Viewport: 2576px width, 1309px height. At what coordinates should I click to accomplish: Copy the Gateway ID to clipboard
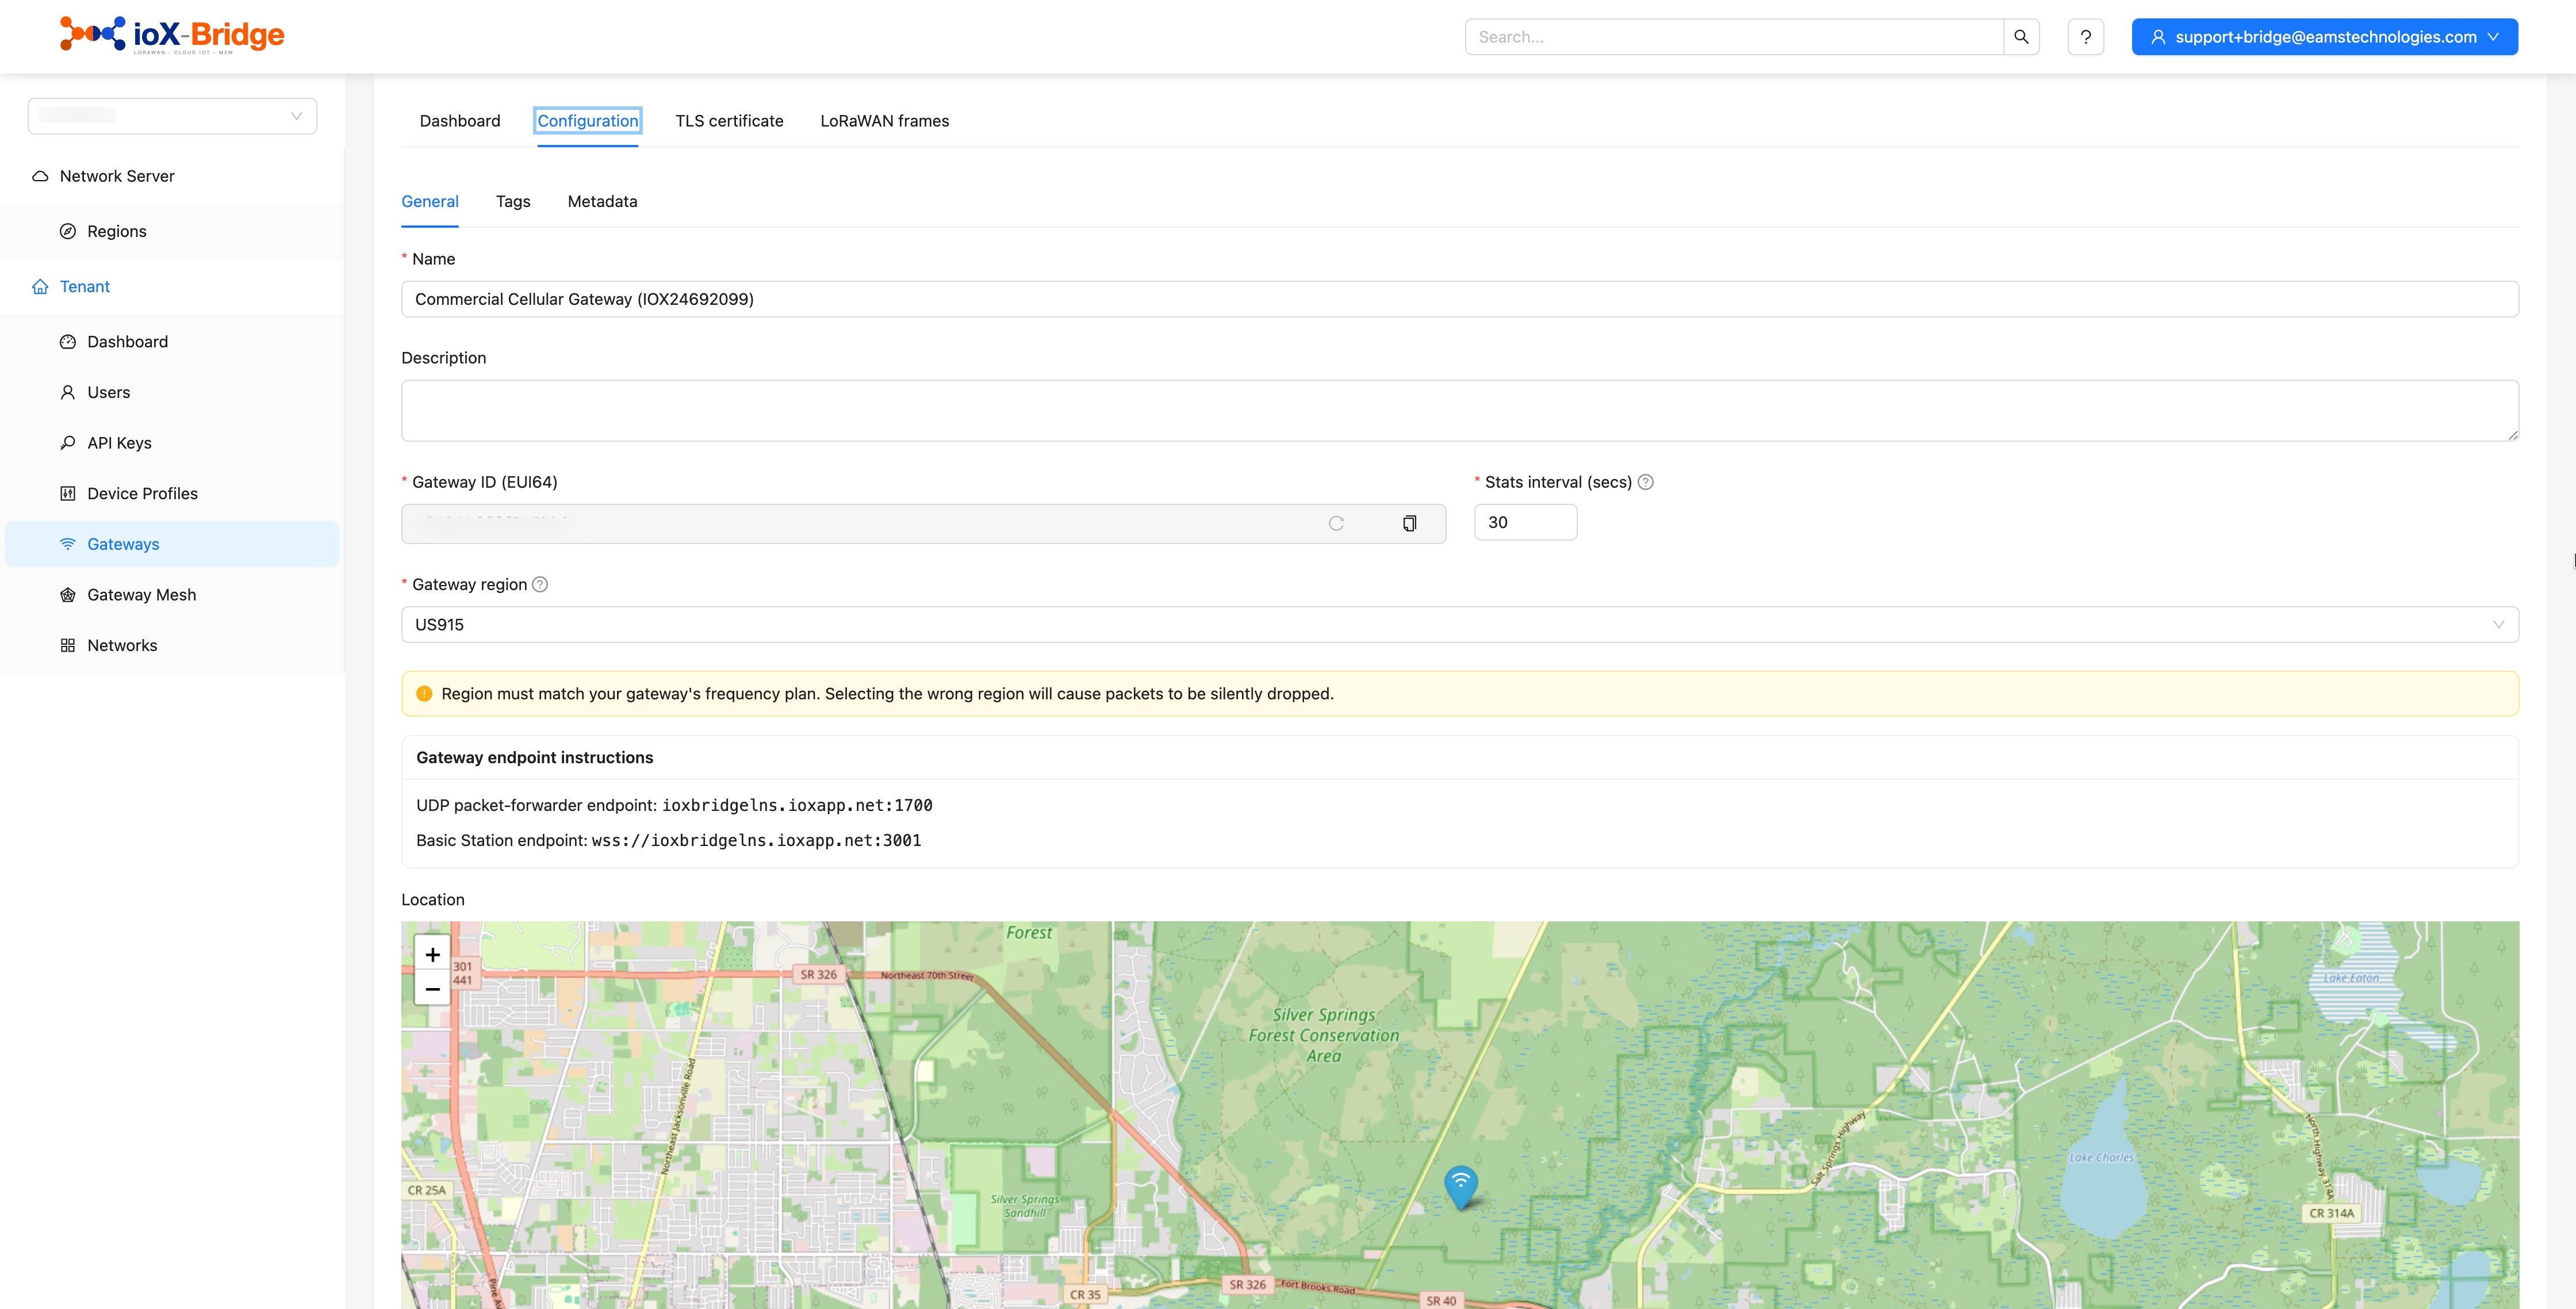pos(1409,523)
